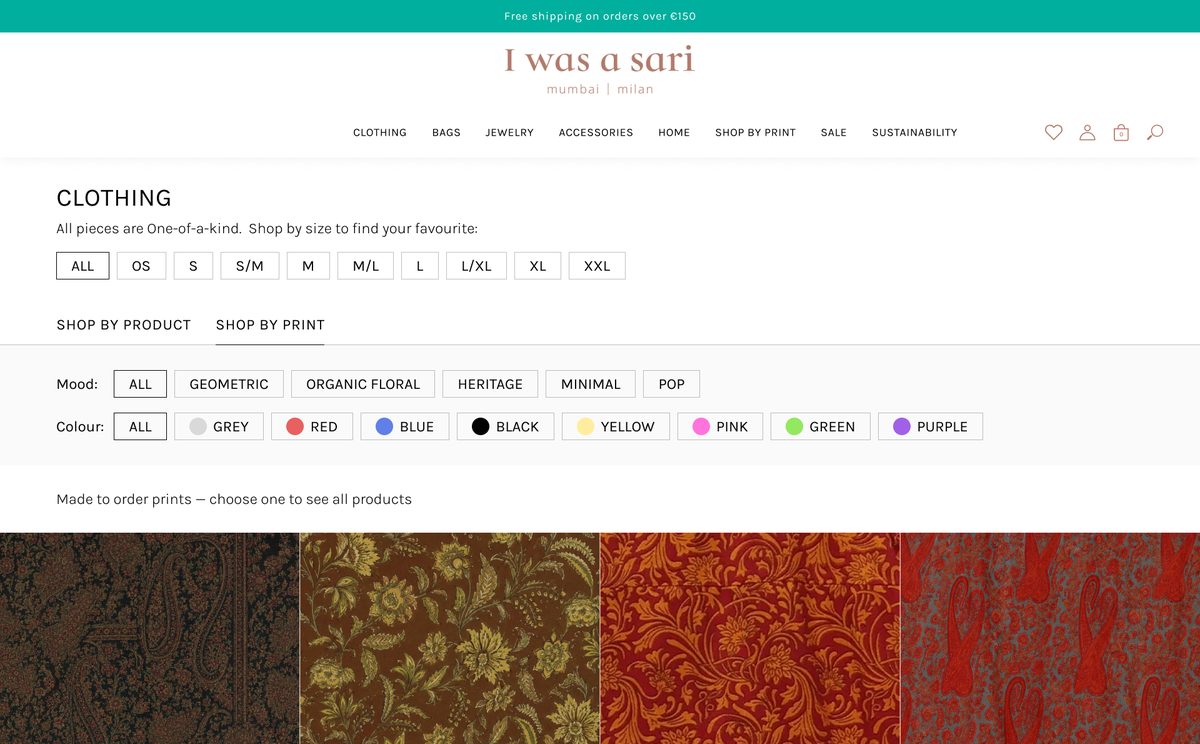Choose the Geometric mood

[229, 384]
